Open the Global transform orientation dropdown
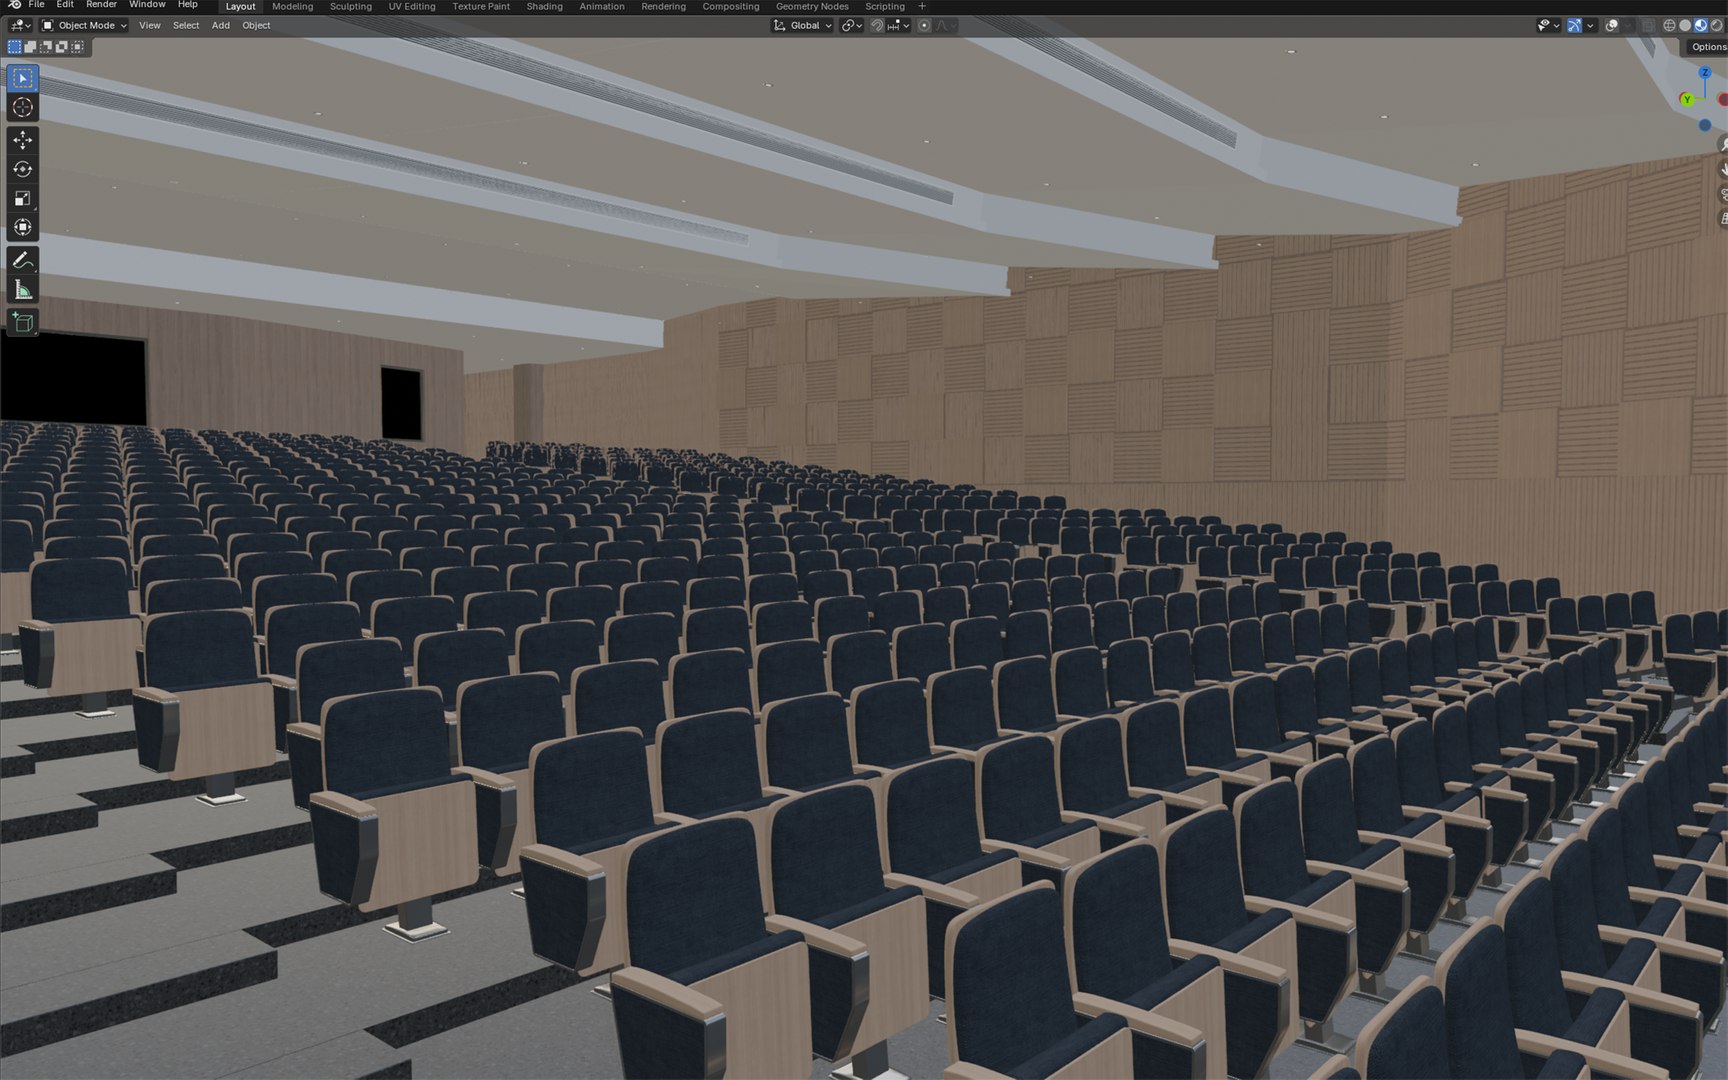 802,25
